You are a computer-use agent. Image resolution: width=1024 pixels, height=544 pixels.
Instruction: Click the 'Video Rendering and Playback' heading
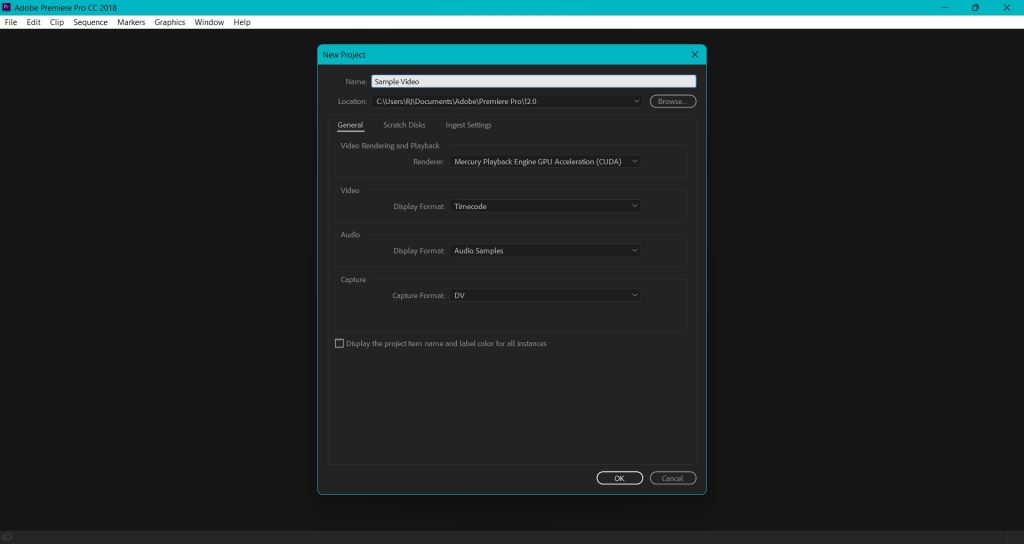pos(390,146)
